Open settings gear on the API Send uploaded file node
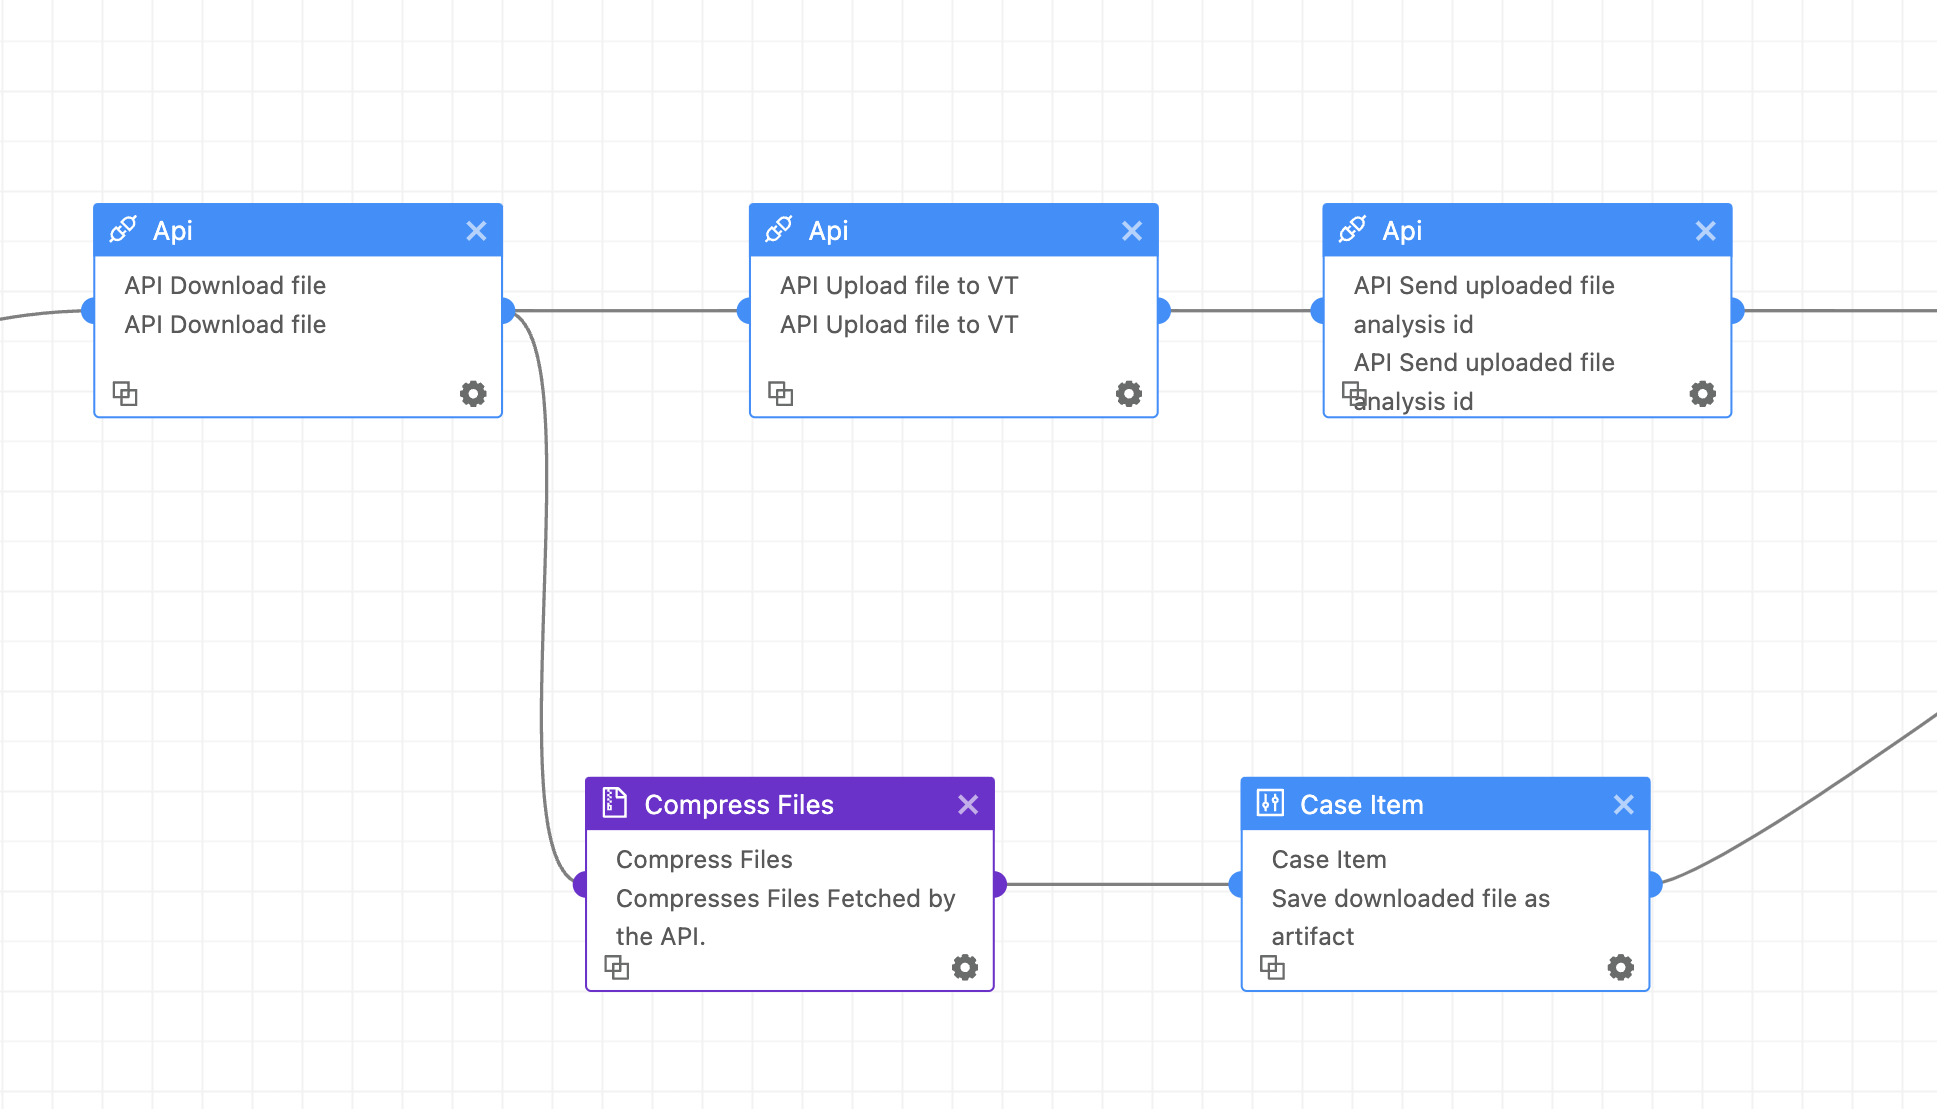 pyautogui.click(x=1701, y=393)
